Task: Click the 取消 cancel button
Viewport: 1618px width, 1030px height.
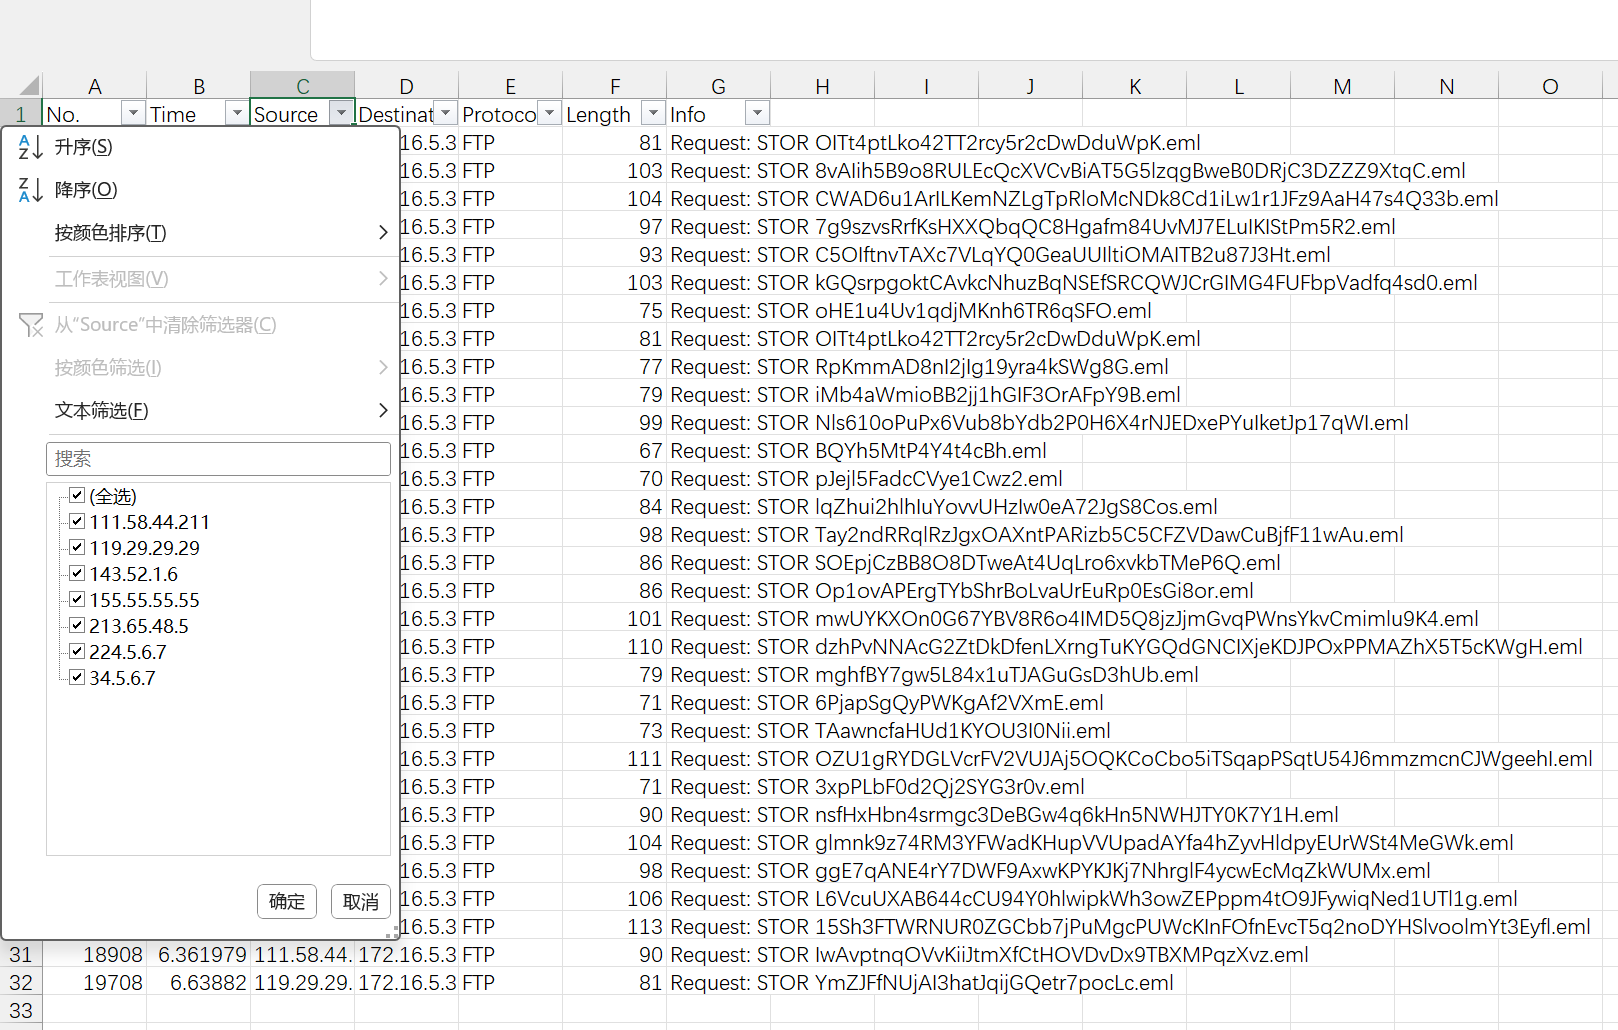Action: tap(360, 901)
